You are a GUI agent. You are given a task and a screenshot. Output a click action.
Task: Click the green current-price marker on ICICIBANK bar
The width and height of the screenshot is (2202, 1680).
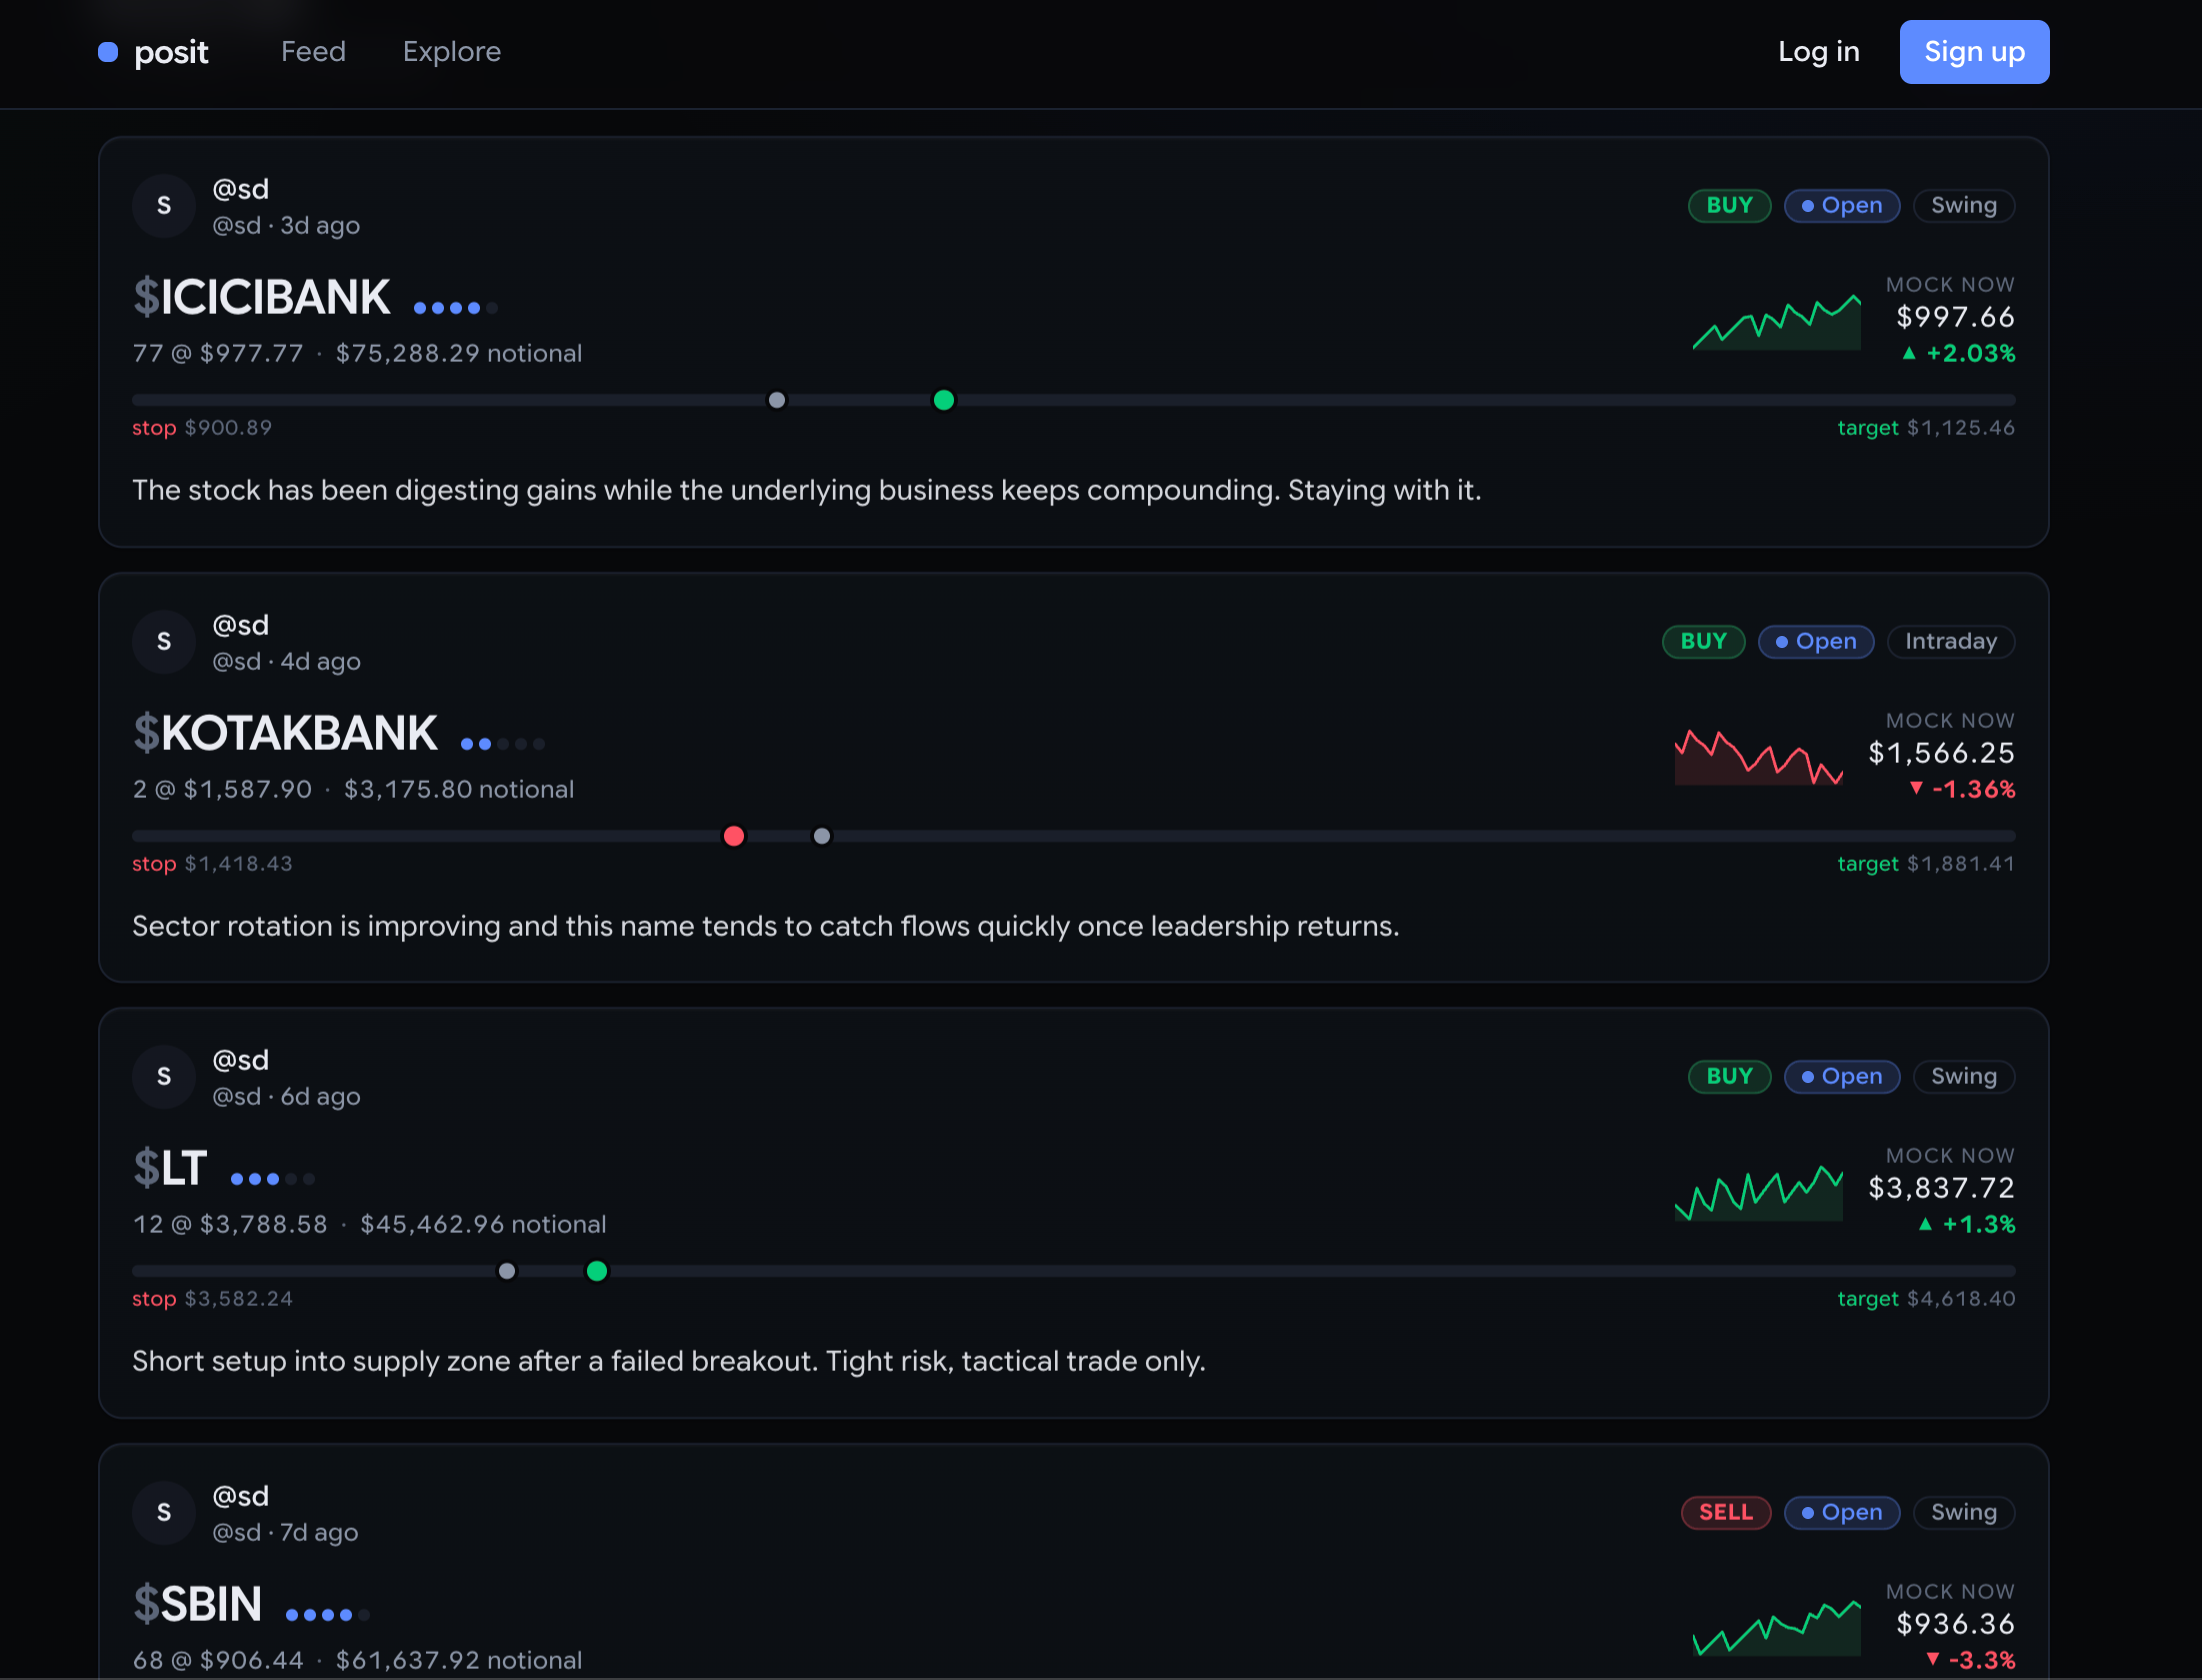tap(943, 401)
